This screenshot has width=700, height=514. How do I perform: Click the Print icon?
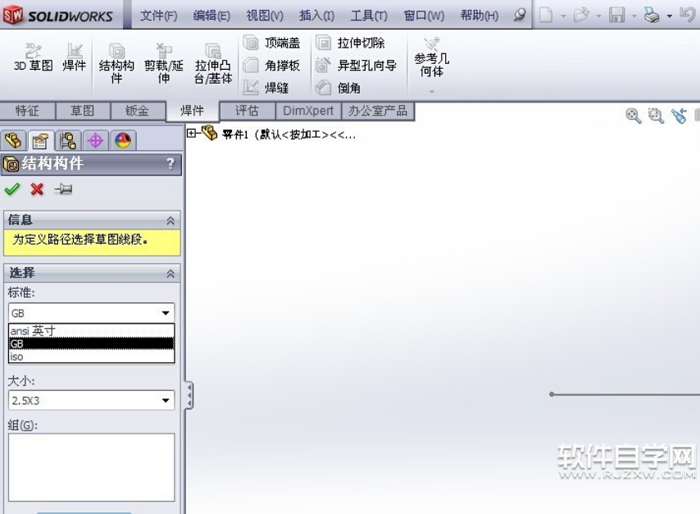pos(652,16)
